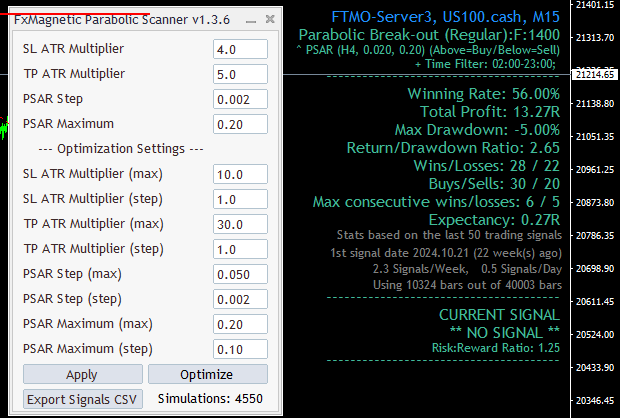Select the PSAR Step (step) field
The height and width of the screenshot is (418, 620).
point(240,299)
